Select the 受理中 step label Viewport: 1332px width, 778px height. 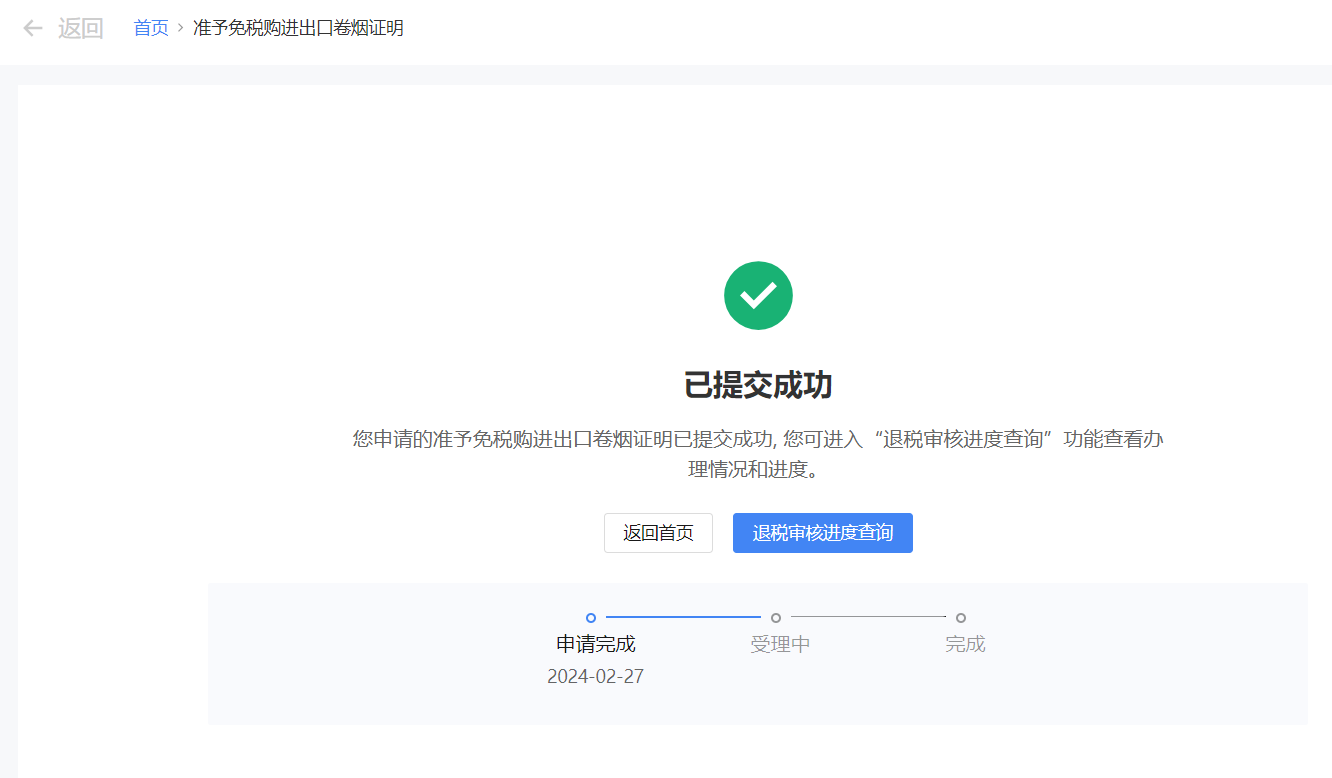(x=780, y=644)
